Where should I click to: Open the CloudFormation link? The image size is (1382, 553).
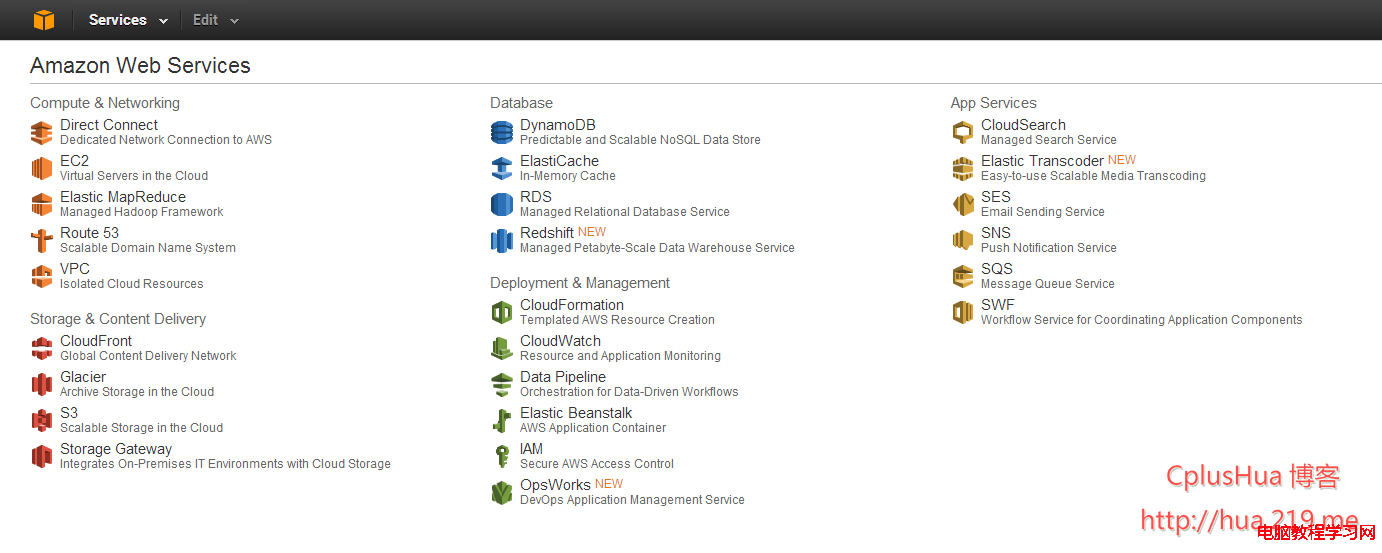pos(572,305)
